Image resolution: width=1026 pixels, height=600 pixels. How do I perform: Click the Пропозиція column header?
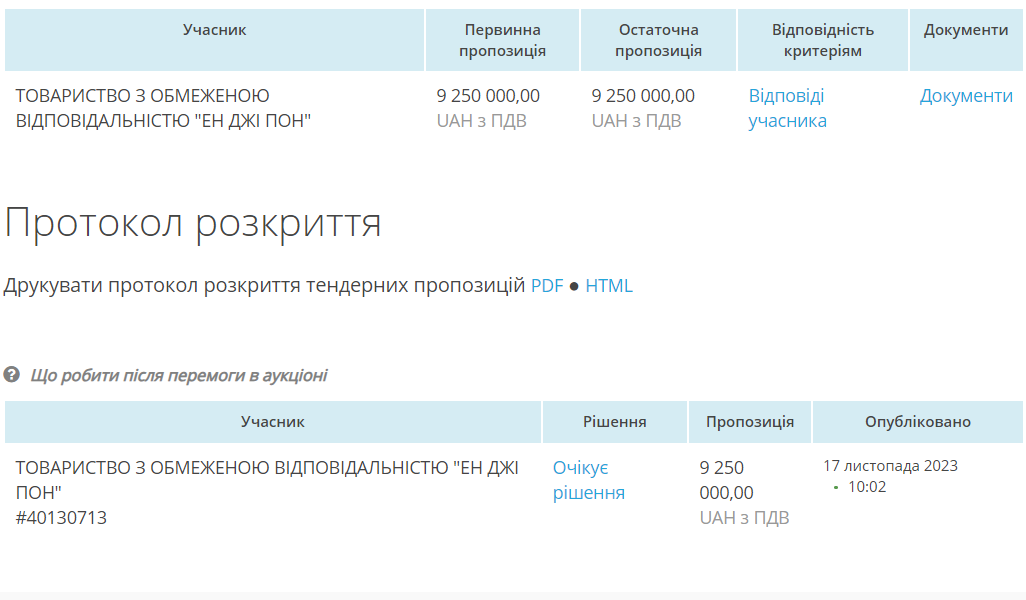(750, 422)
